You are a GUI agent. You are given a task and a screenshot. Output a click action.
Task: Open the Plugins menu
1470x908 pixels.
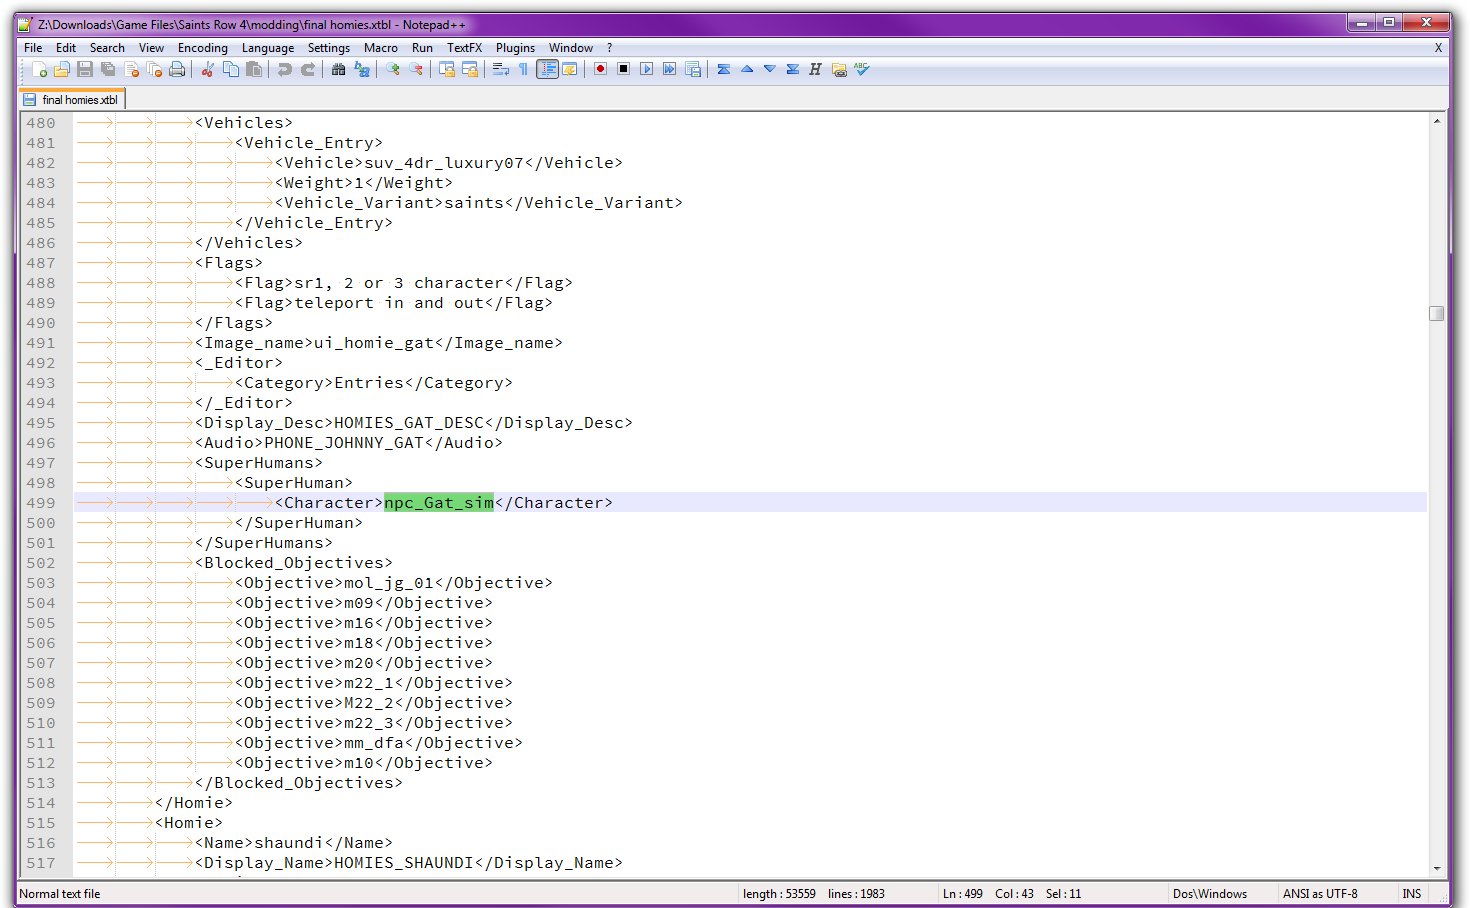click(x=515, y=47)
